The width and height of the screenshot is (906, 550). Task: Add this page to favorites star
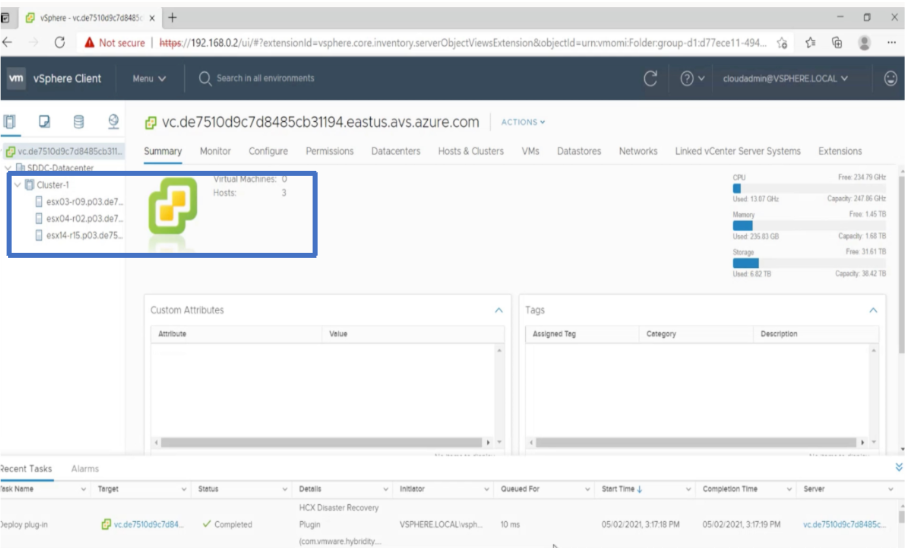tap(782, 43)
